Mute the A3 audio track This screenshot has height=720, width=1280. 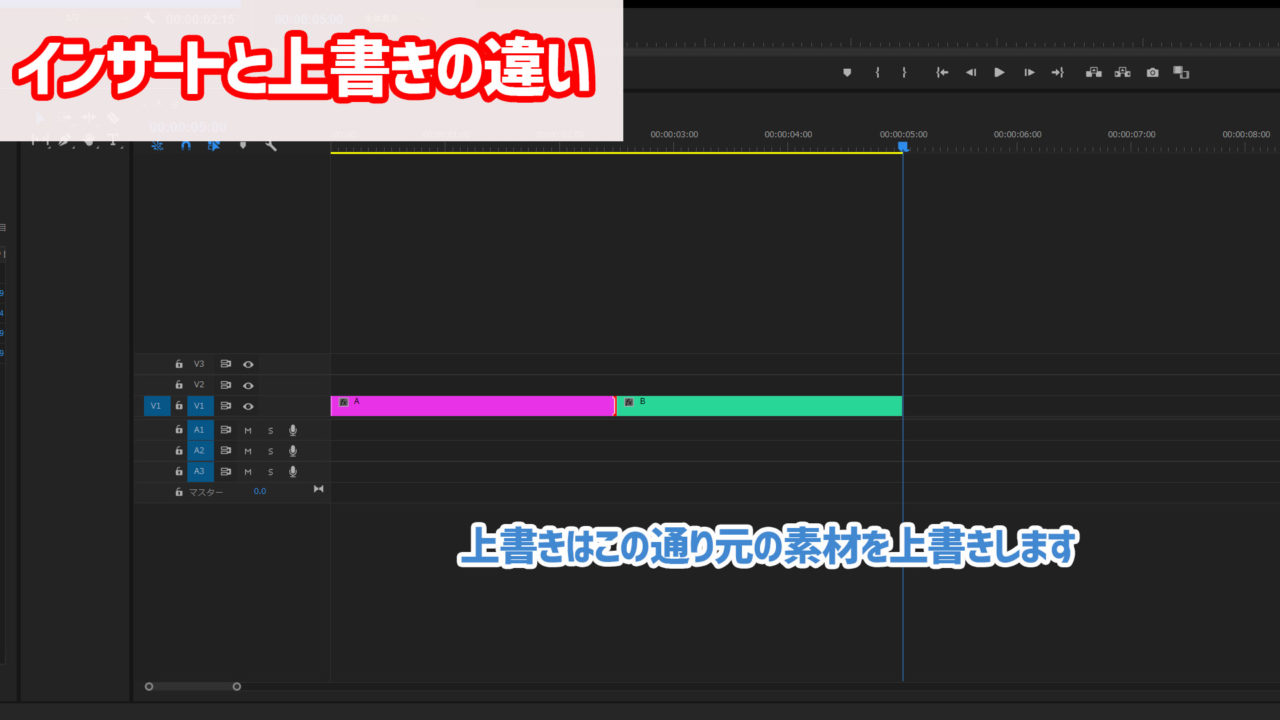pos(248,472)
